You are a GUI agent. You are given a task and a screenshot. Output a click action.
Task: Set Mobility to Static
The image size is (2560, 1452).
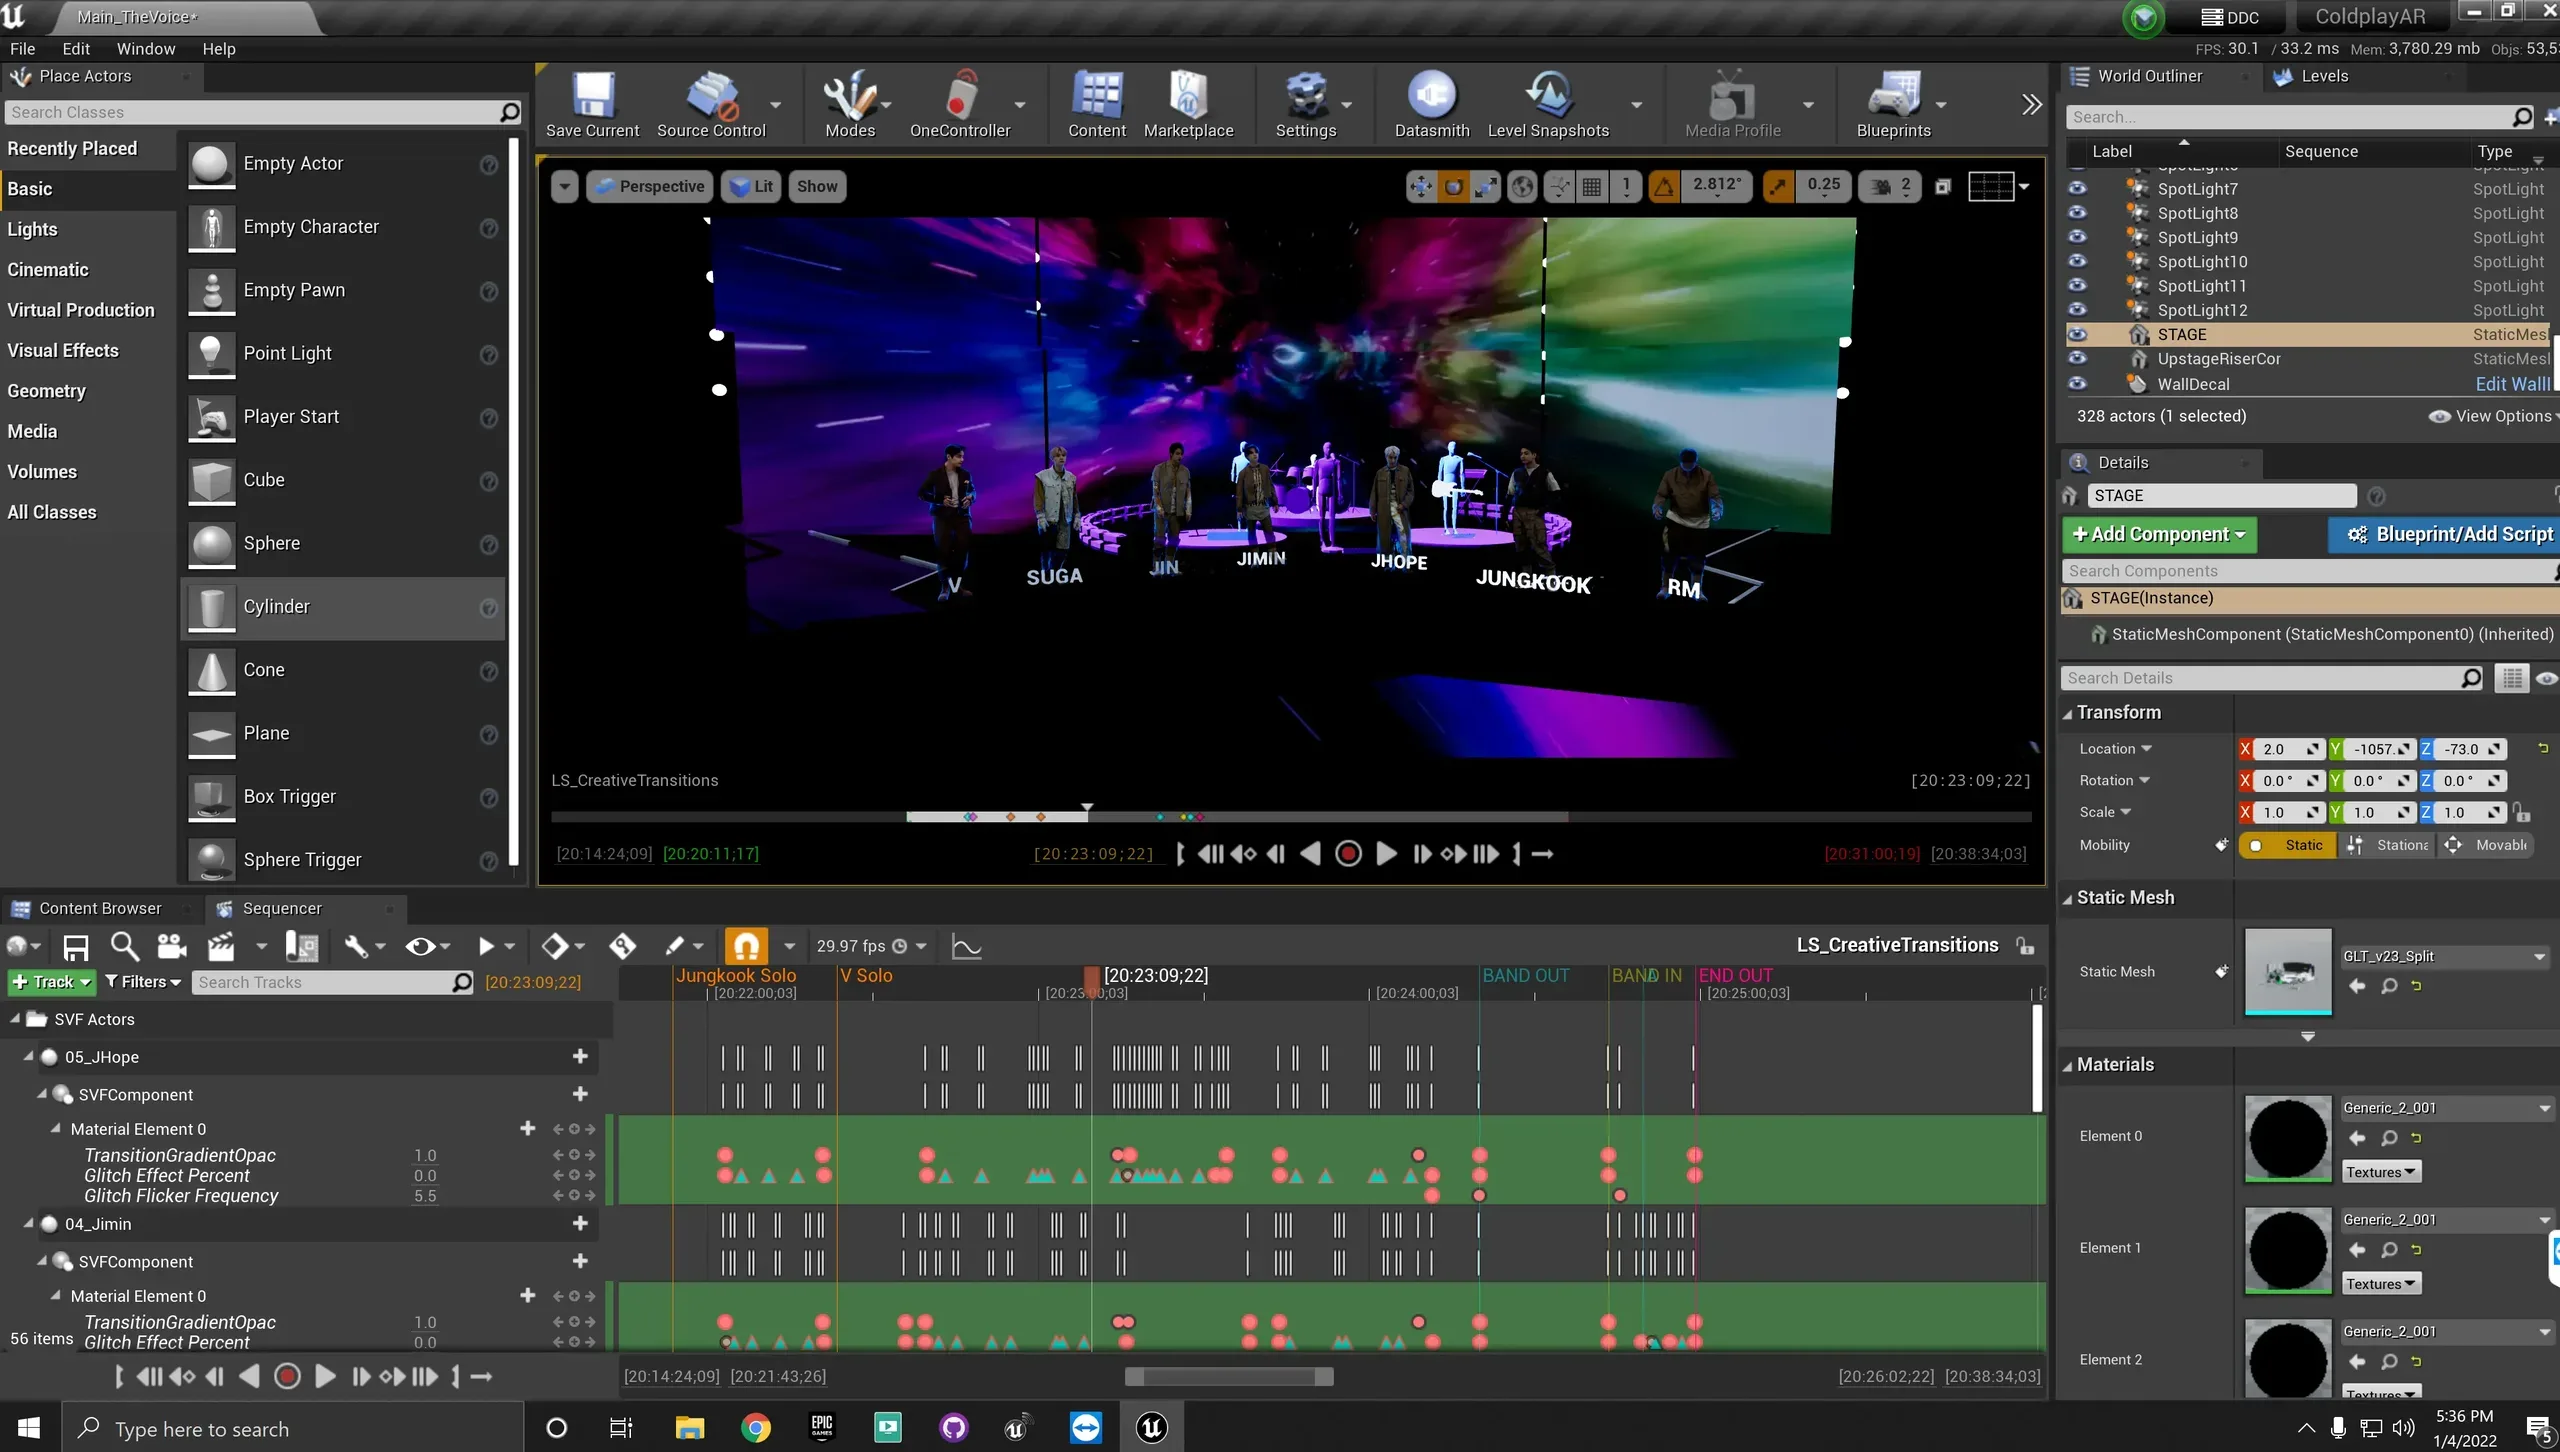point(2288,845)
